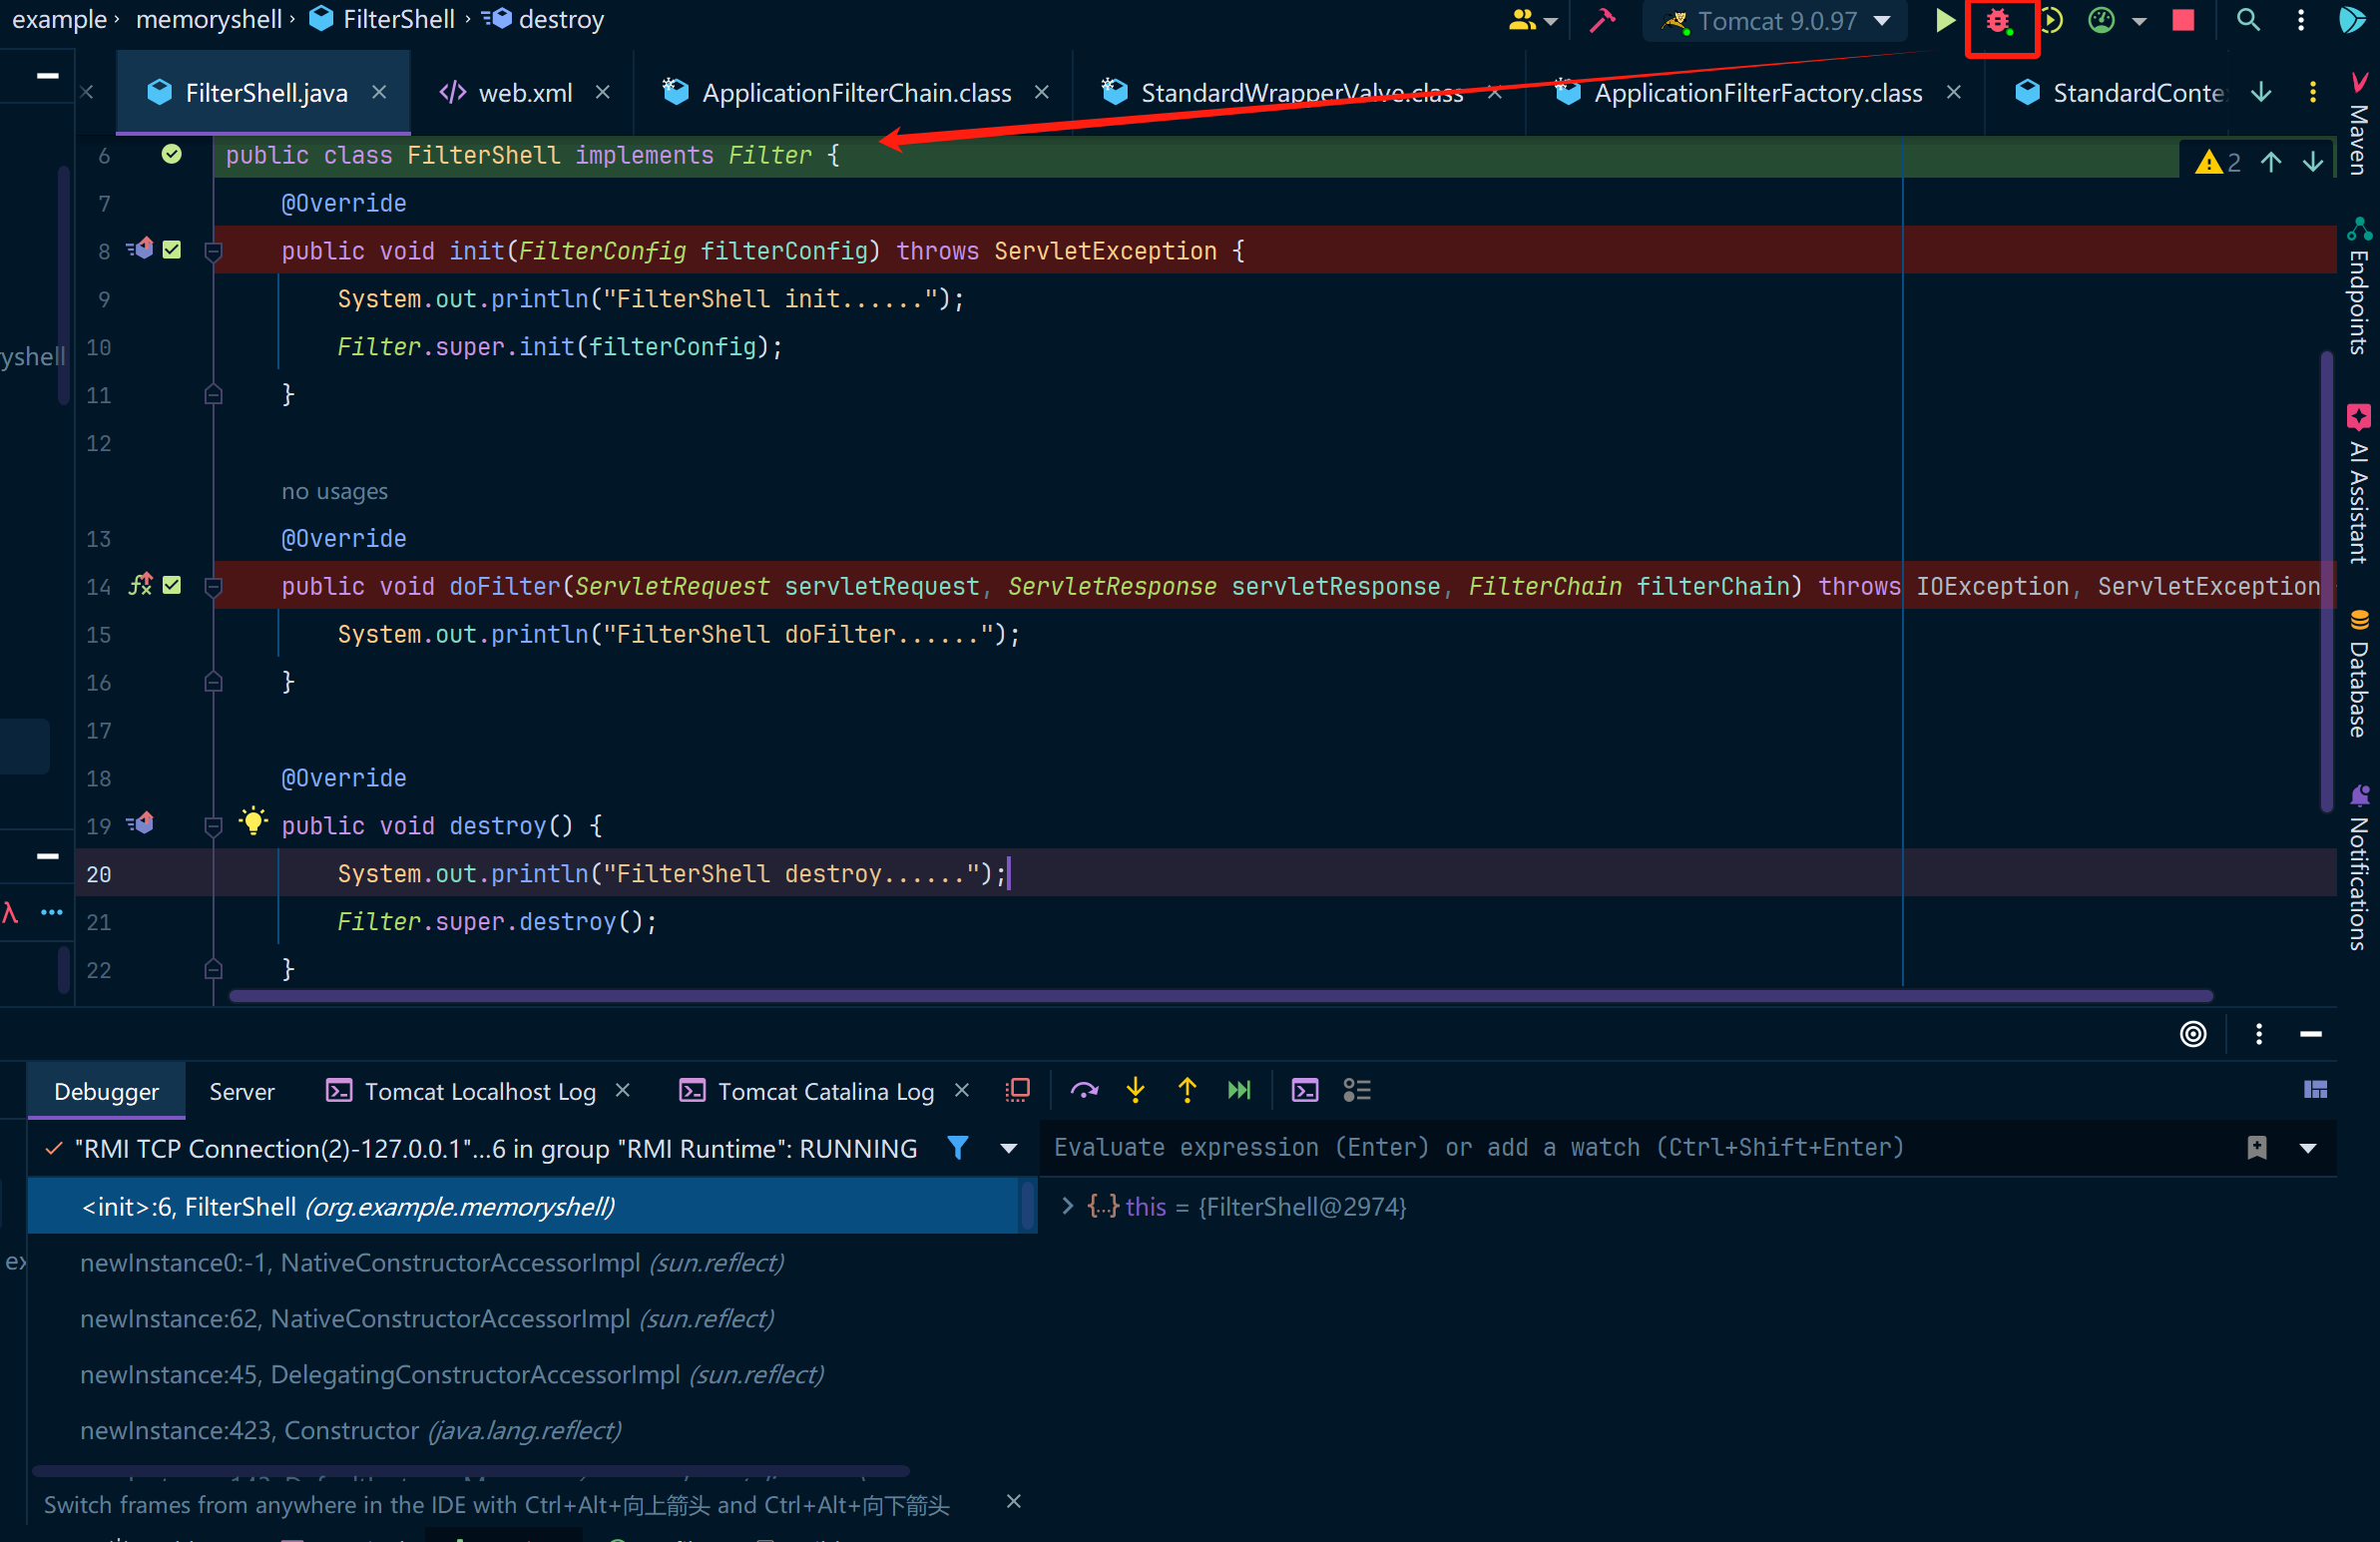Screen dimensions: 2380x1542
Task: Open the top toolbar more-actions menu
Action: (2300, 21)
